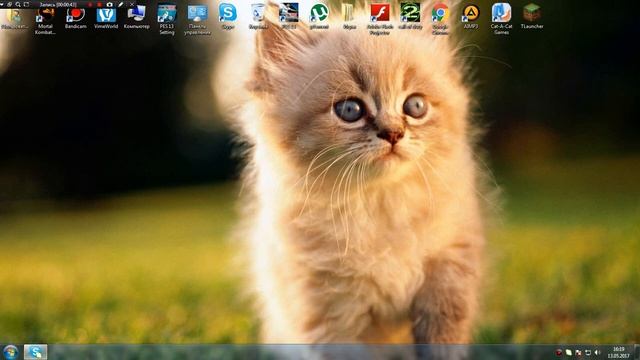
Task: Open the uTorrent desktop shortcut
Action: [x=319, y=16]
